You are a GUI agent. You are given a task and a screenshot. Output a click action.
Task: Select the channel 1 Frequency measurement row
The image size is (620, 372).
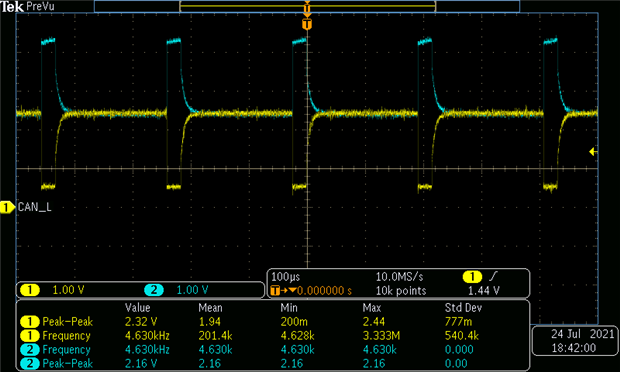pyautogui.click(x=273, y=336)
